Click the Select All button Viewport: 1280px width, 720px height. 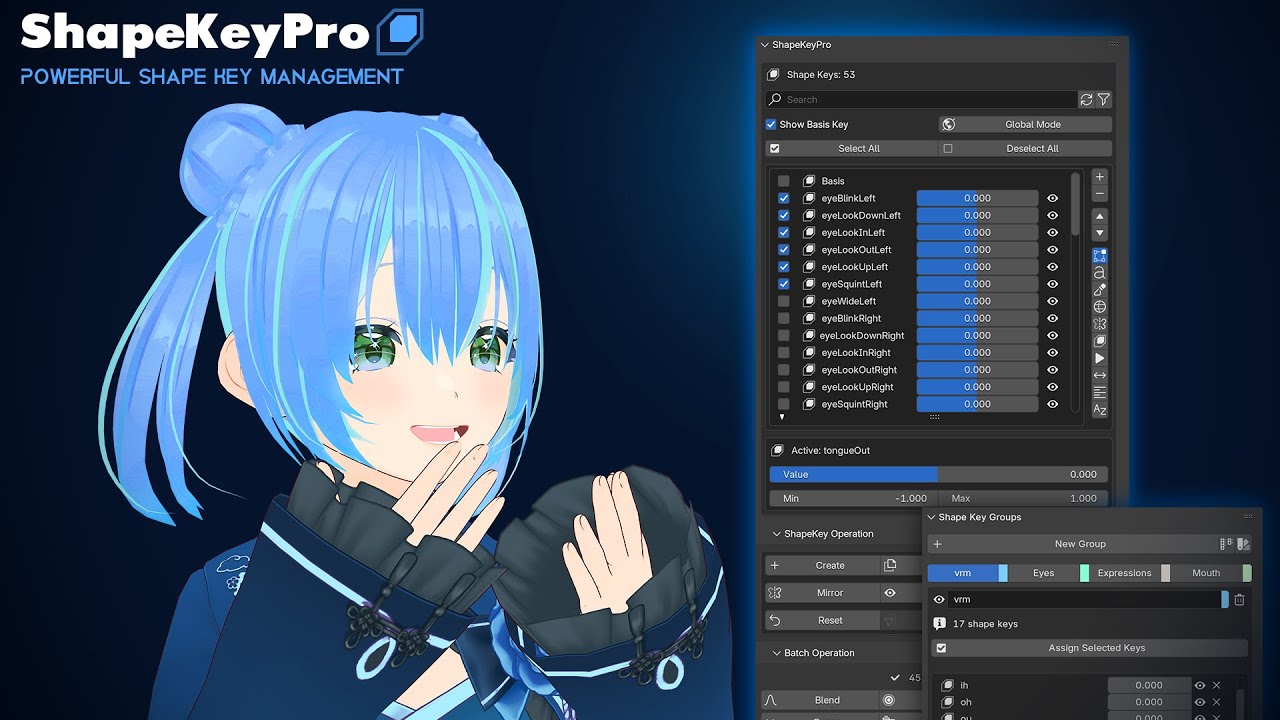[852, 149]
